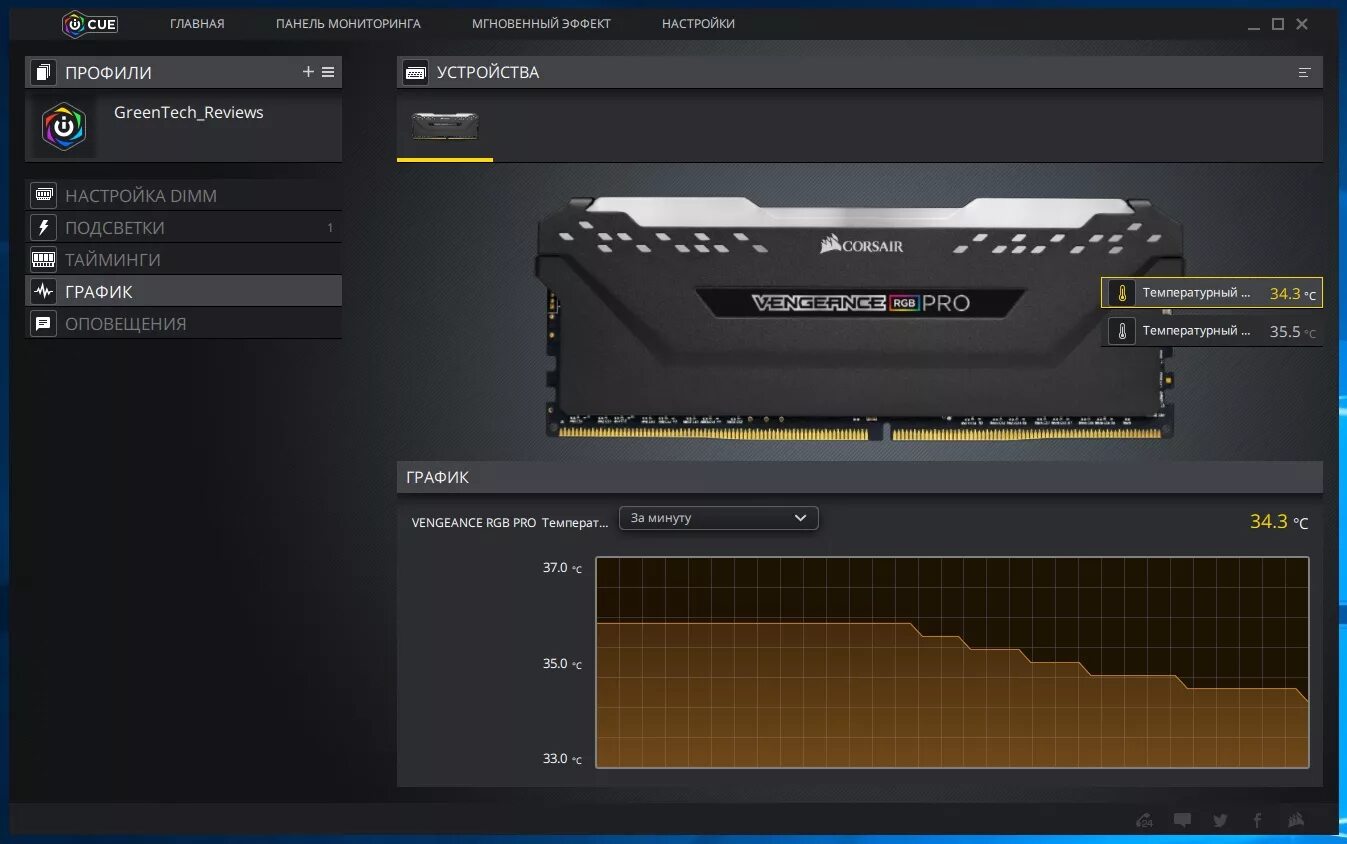The height and width of the screenshot is (844, 1347).
Task: Select the Vengeance RGB Pro device thumbnail
Action: (444, 125)
